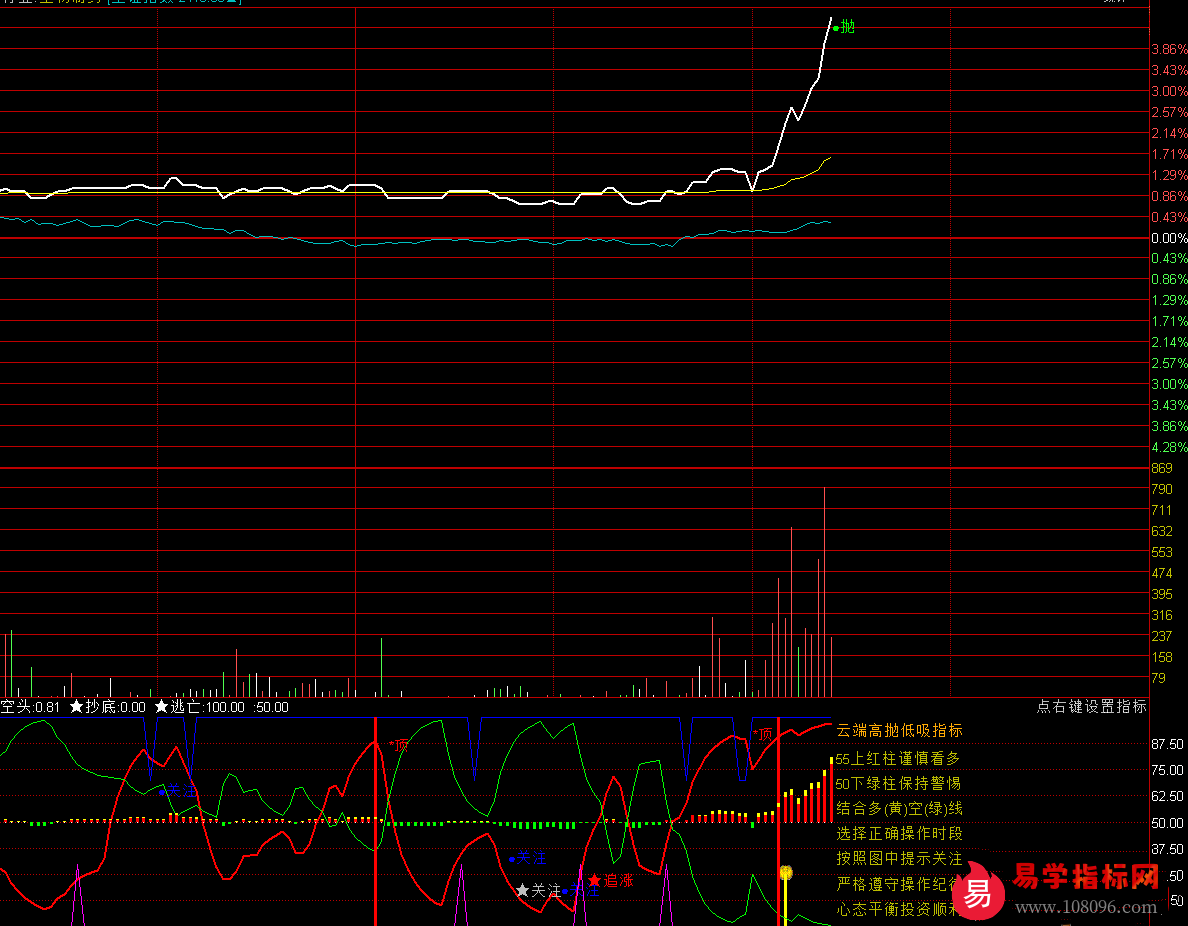Click the green 抛 sell marker
Screen dimensions: 1188x926
pyautogui.click(x=845, y=27)
